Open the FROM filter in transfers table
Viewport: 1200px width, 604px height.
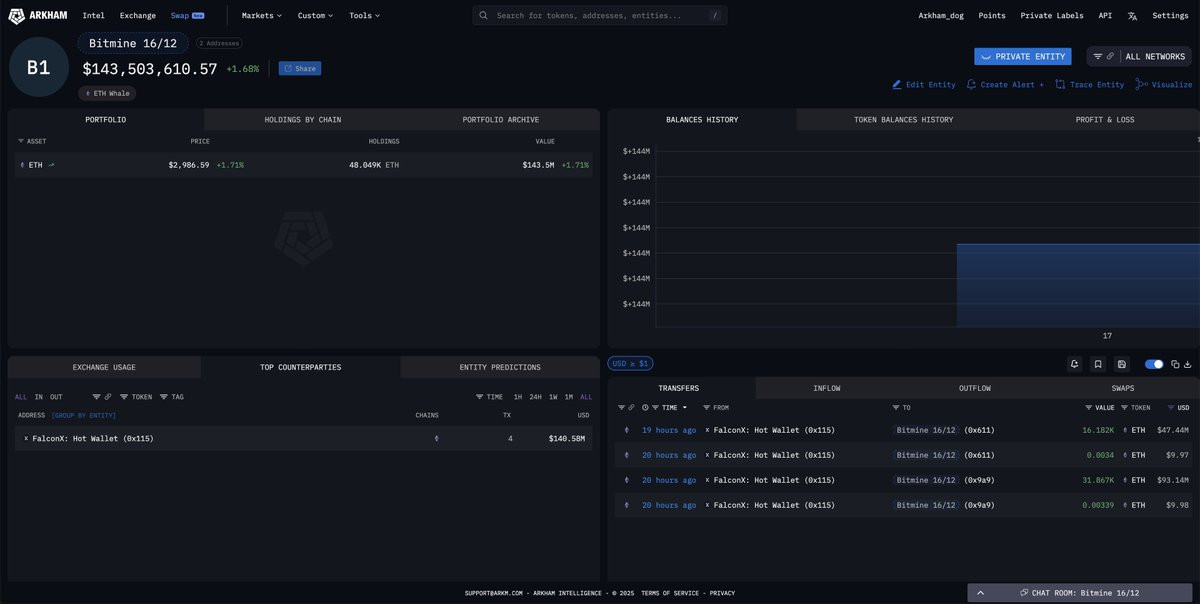(716, 408)
